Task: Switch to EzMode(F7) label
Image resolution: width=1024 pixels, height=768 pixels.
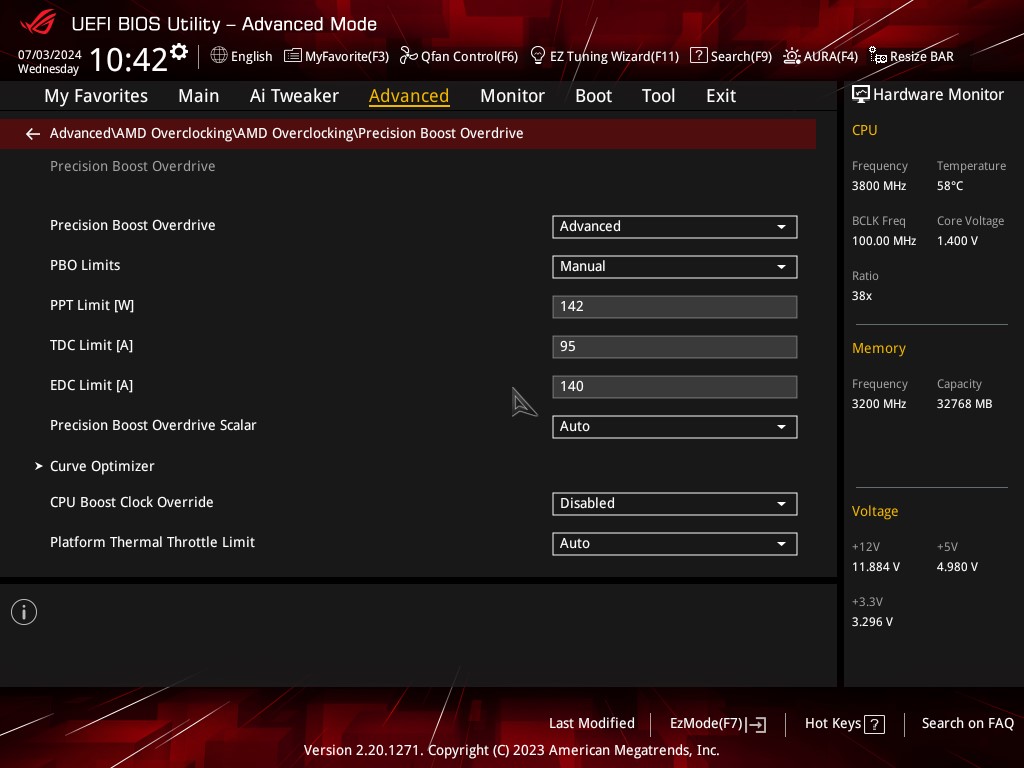Action: [x=707, y=724]
